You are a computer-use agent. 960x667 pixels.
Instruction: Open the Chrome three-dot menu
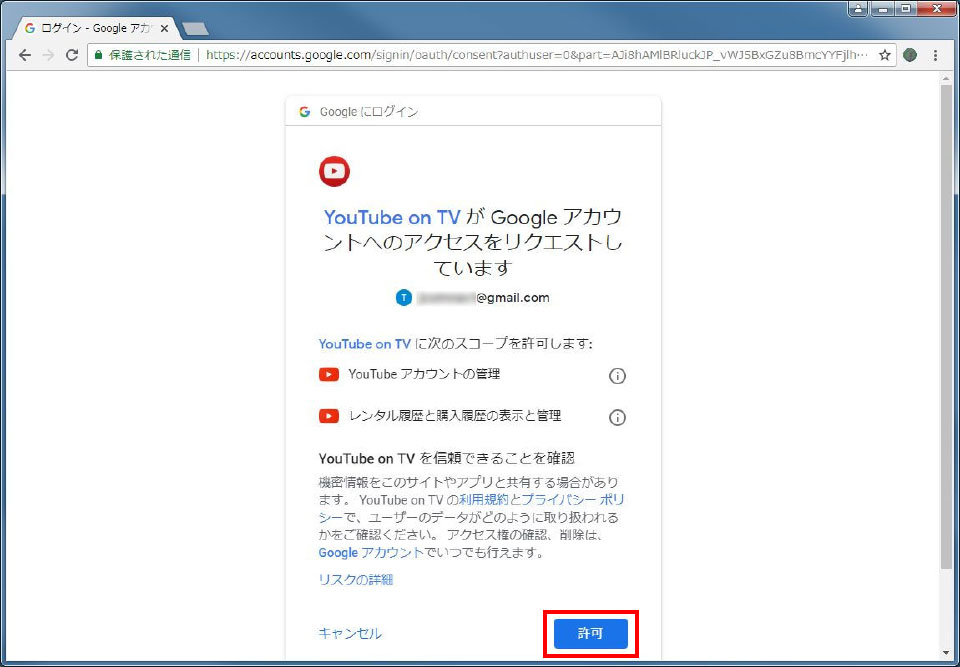pos(935,55)
